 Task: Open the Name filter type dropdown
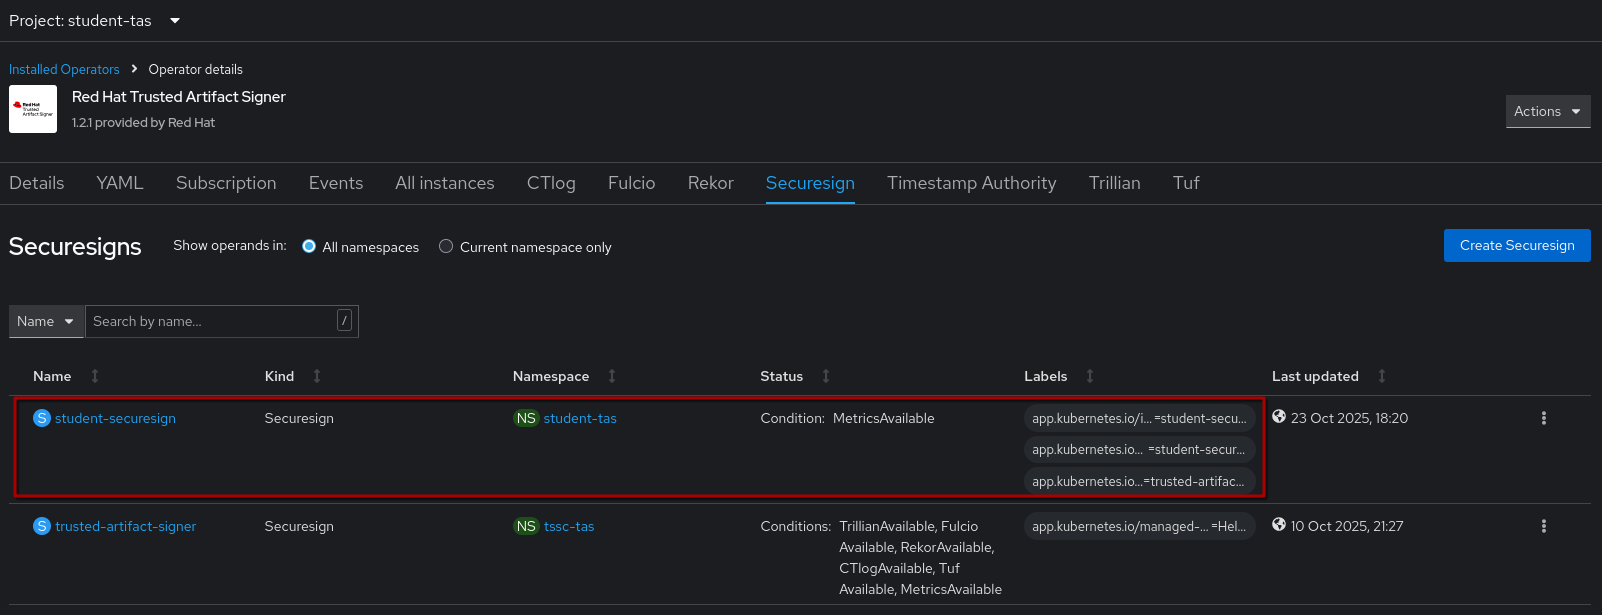coord(47,321)
